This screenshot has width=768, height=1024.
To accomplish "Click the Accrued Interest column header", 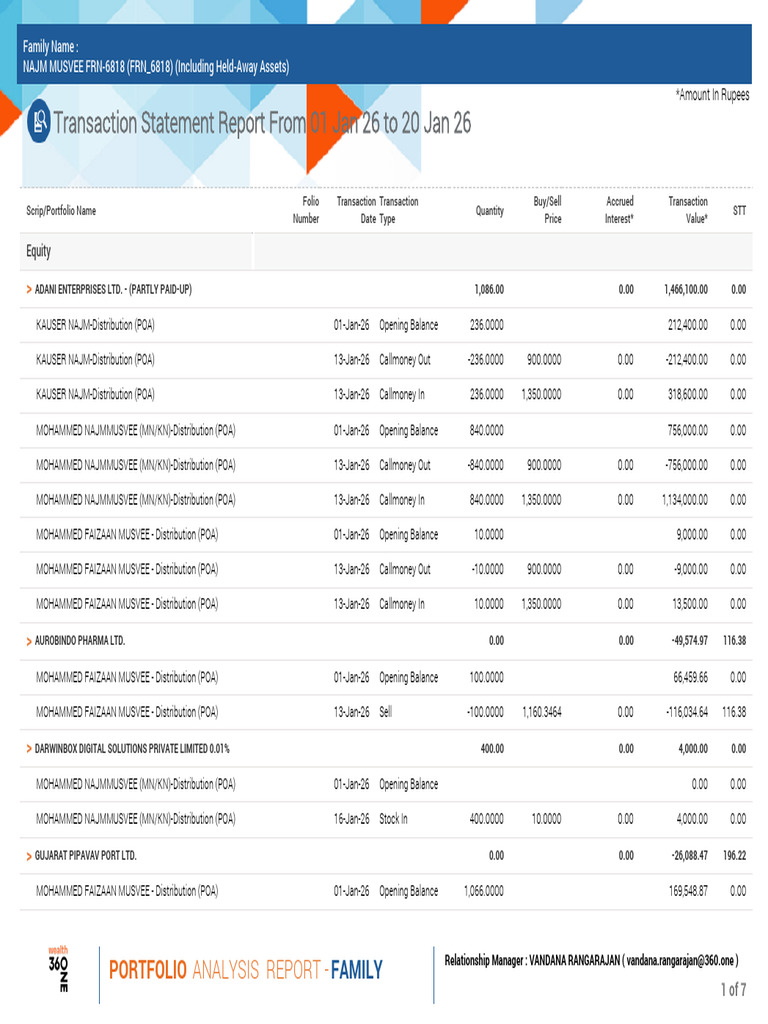I will click(x=619, y=210).
